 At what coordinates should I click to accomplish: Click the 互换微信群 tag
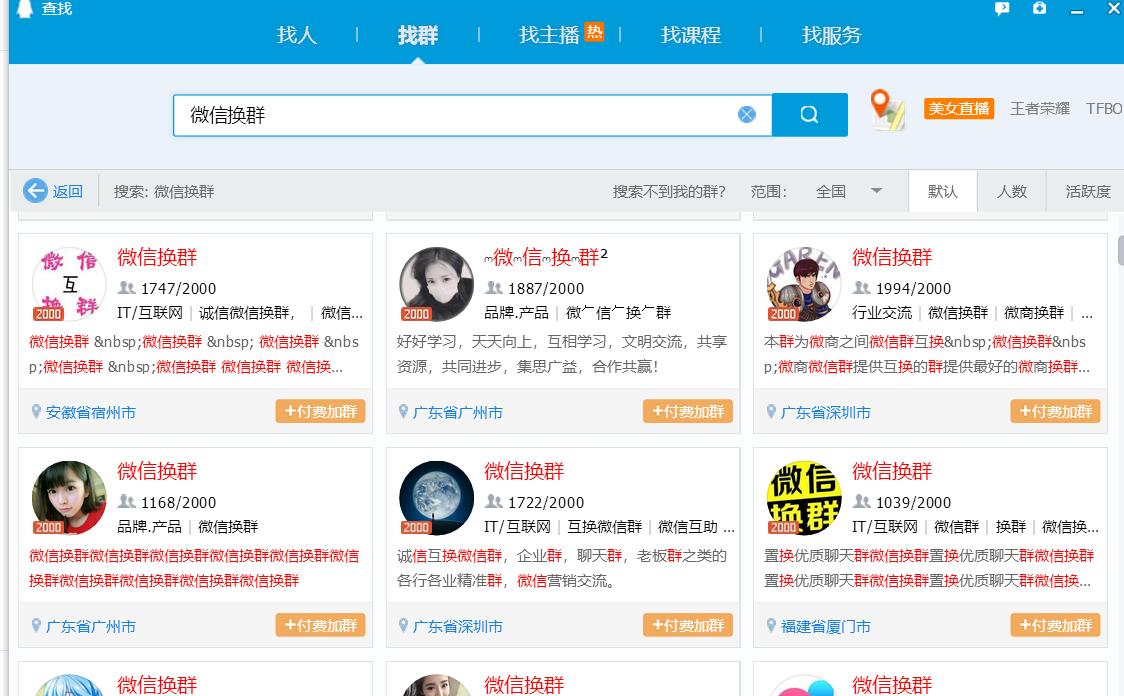click(604, 527)
